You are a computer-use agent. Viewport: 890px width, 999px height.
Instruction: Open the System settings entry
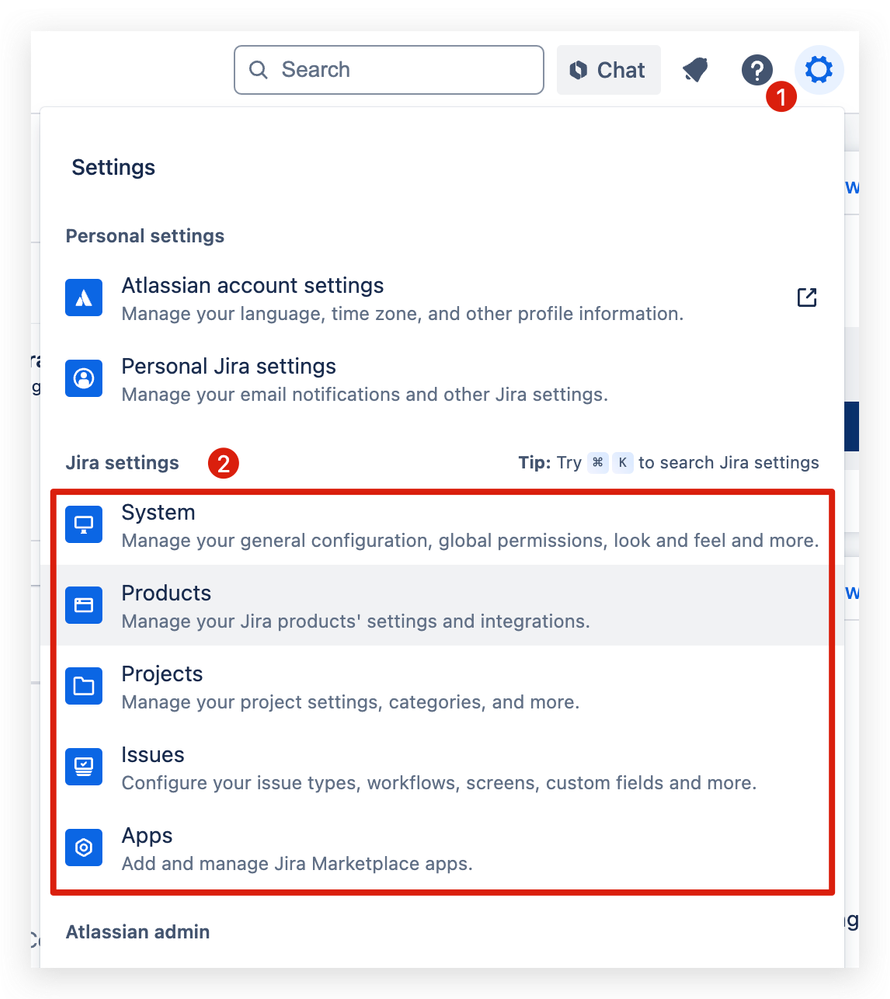442,525
